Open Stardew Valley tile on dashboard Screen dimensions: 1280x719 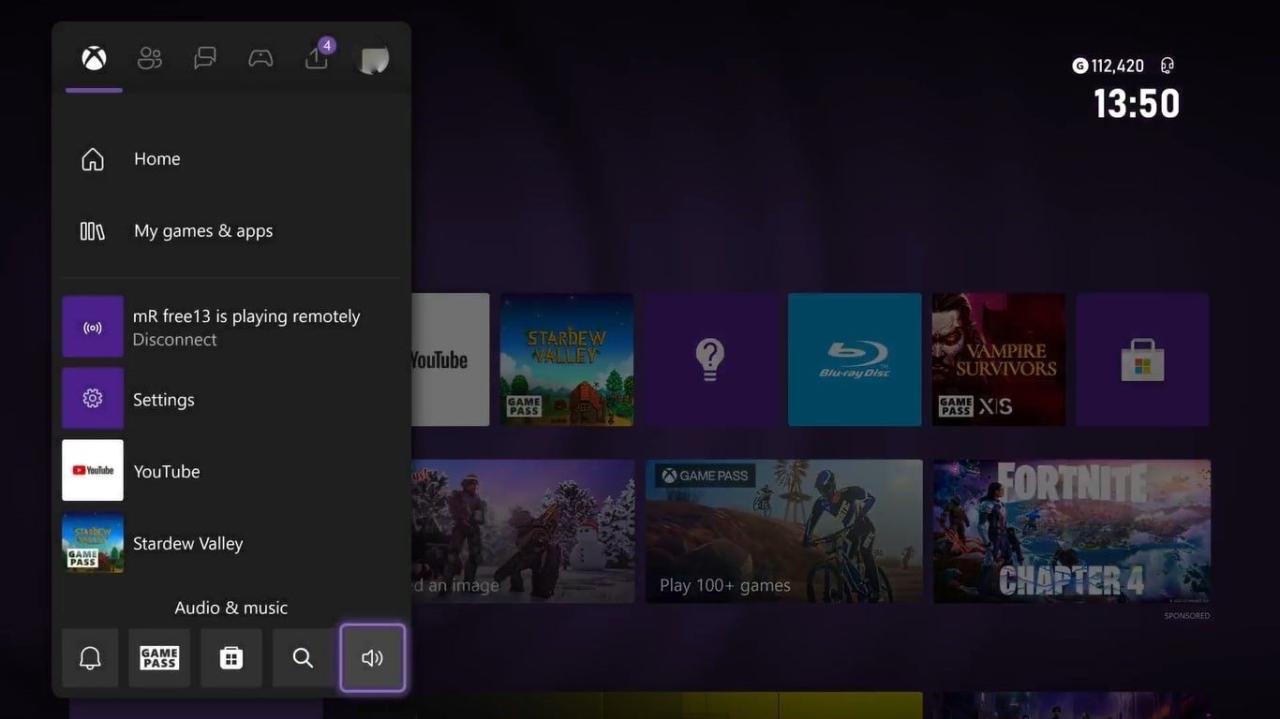click(x=567, y=360)
